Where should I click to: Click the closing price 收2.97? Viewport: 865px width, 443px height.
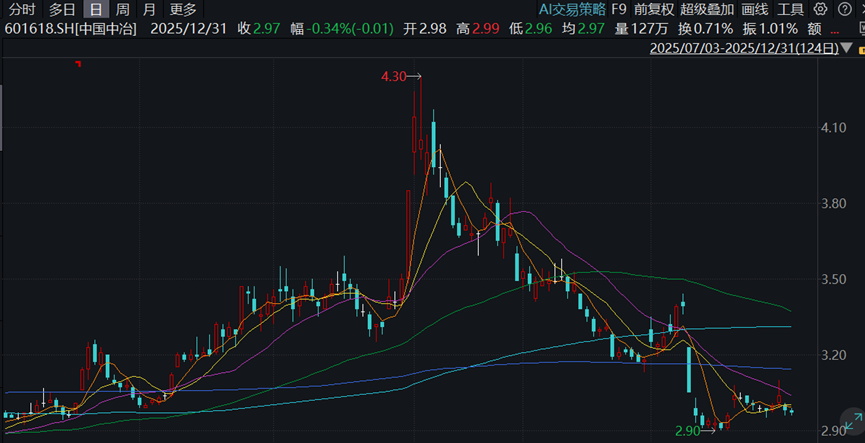tap(259, 29)
